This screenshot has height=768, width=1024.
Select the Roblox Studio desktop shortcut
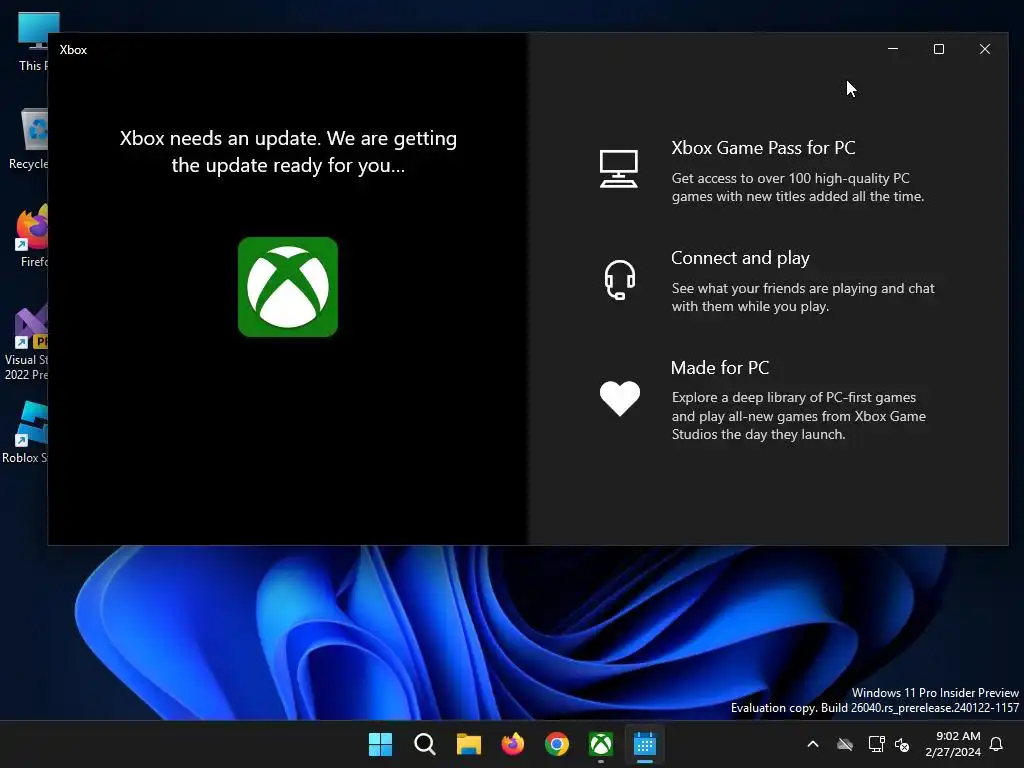26,432
